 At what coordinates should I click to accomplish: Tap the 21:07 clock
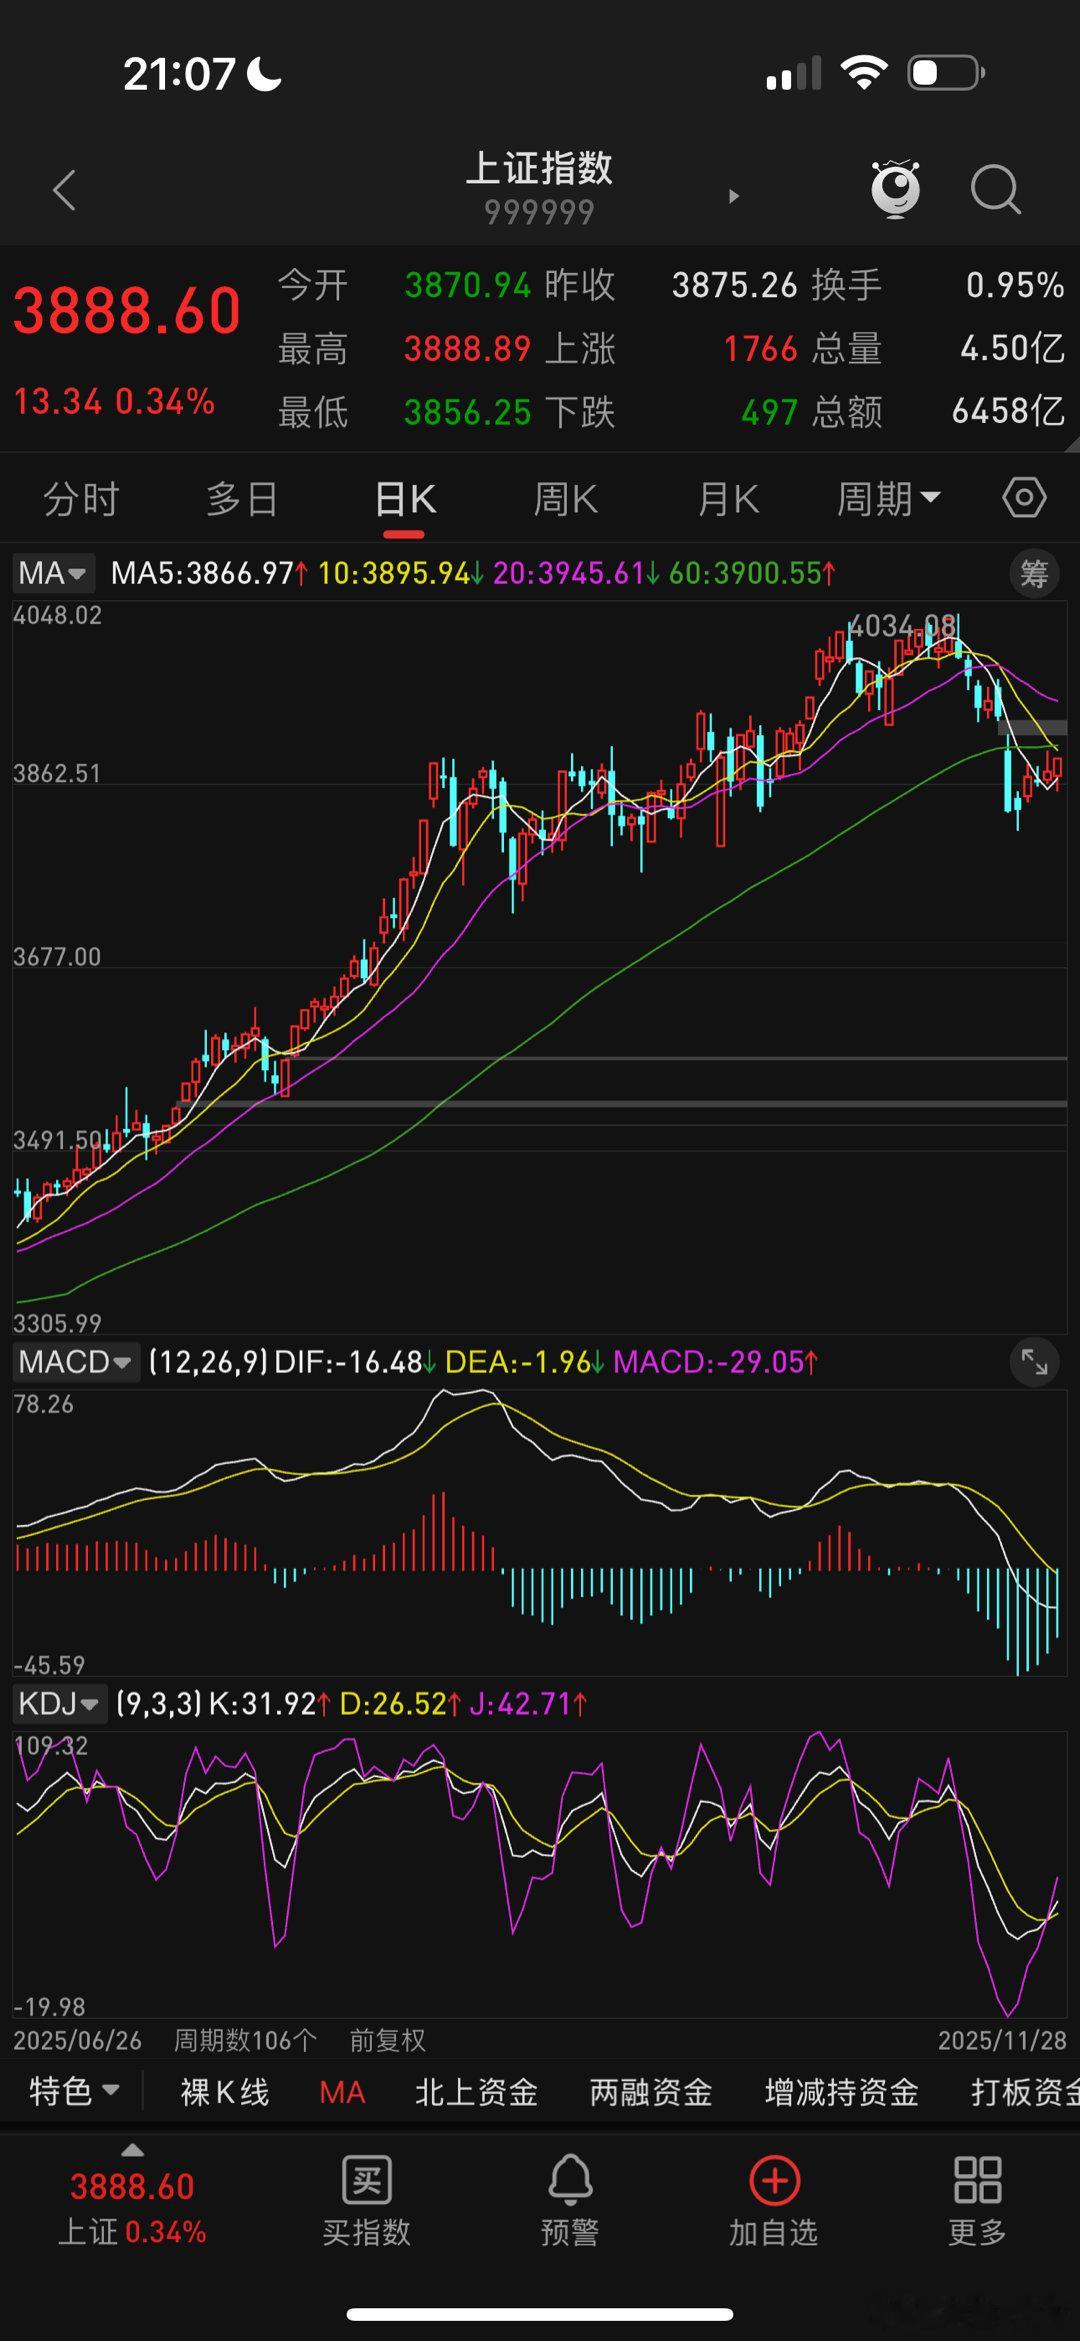click(x=179, y=74)
